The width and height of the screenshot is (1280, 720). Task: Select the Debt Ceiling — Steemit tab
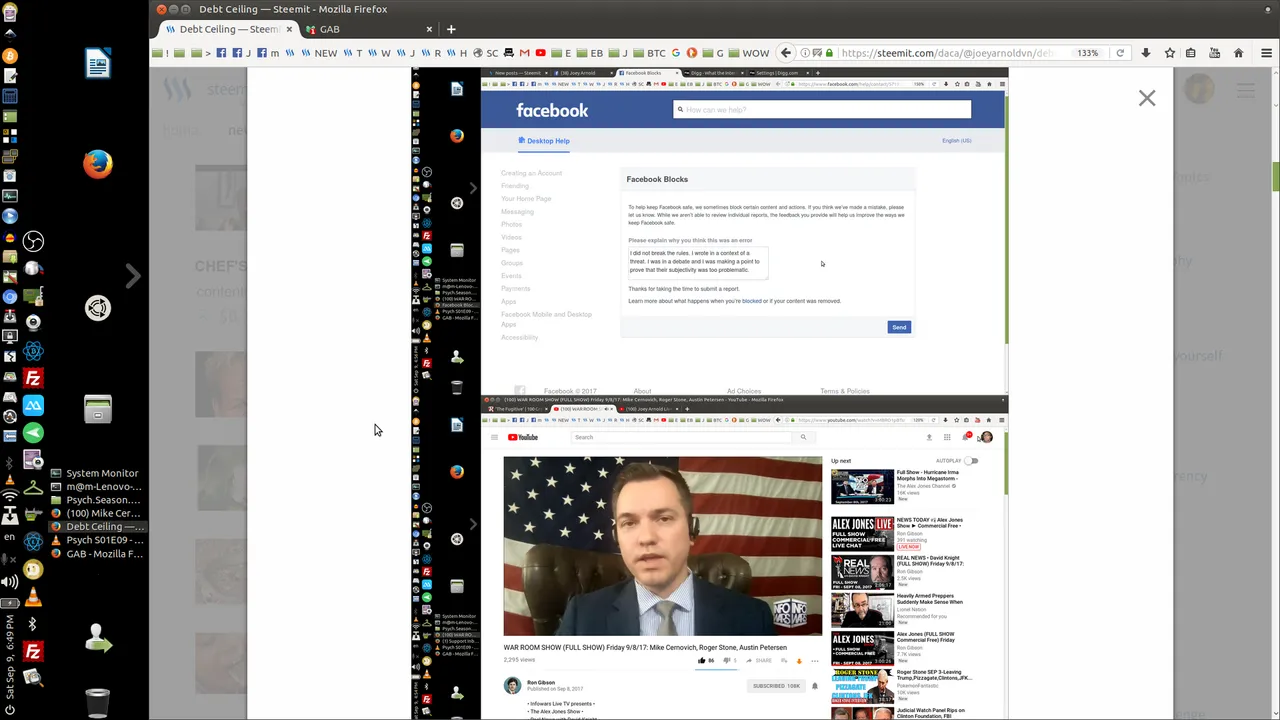(228, 29)
